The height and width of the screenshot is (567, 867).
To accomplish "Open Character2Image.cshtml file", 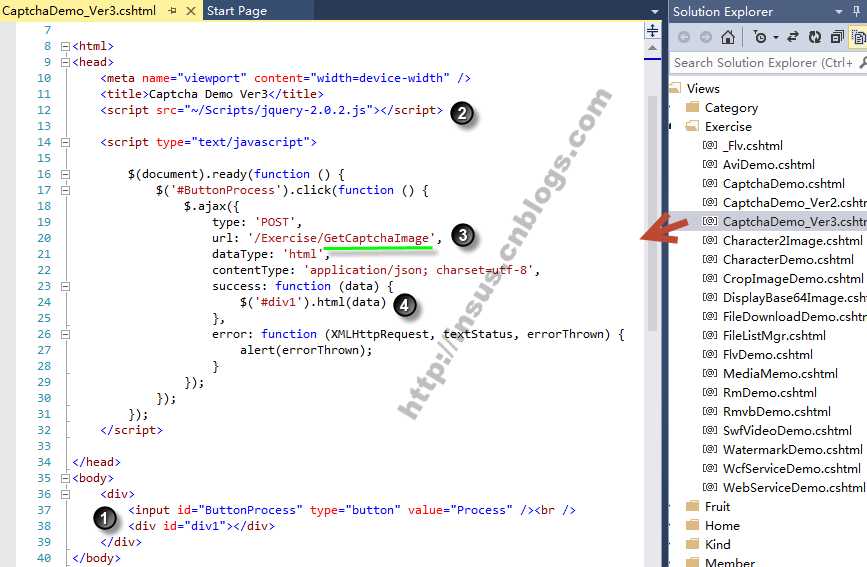I will click(x=792, y=241).
